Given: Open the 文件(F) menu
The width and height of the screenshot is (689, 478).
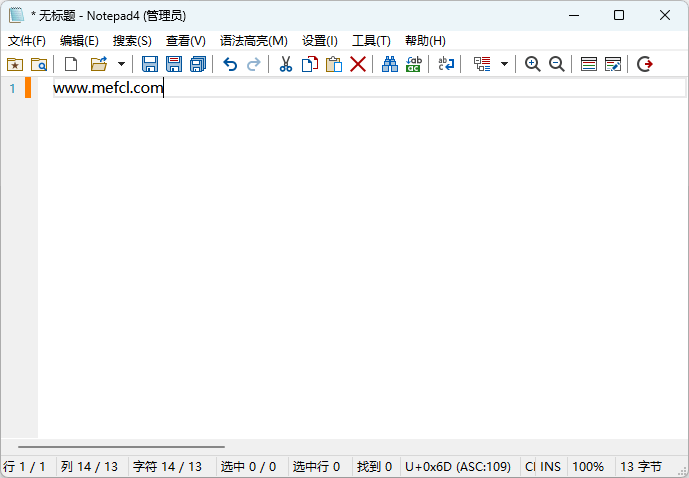Looking at the screenshot, I should tap(27, 41).
